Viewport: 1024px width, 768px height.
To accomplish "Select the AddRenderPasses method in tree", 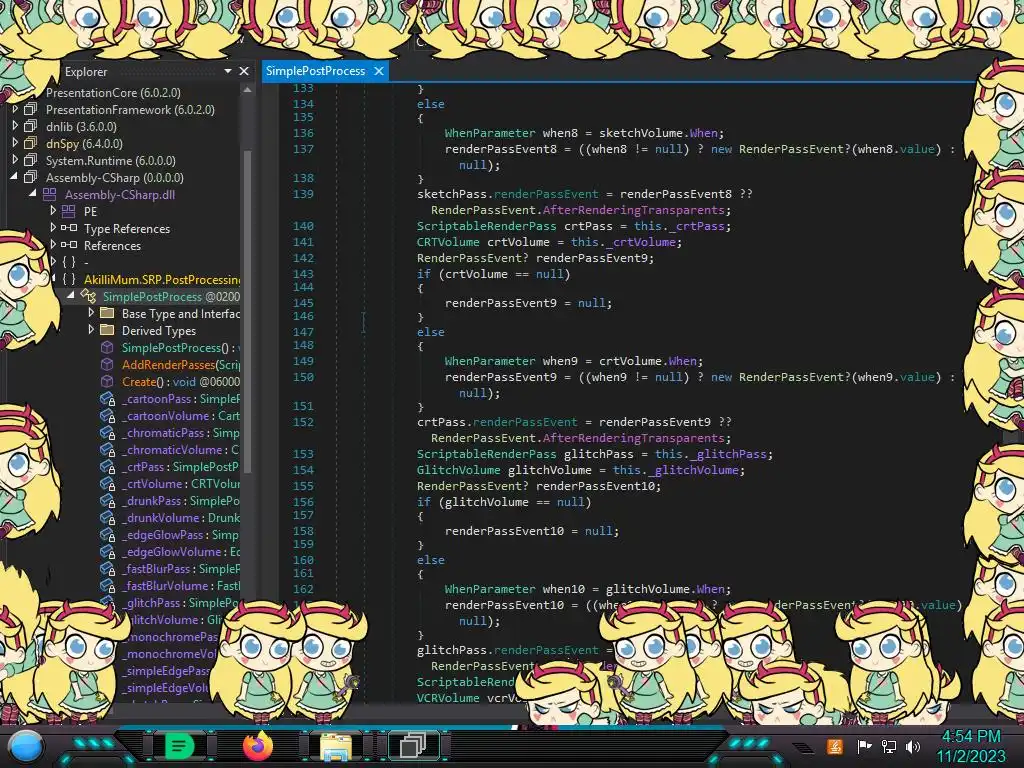I will (x=181, y=364).
